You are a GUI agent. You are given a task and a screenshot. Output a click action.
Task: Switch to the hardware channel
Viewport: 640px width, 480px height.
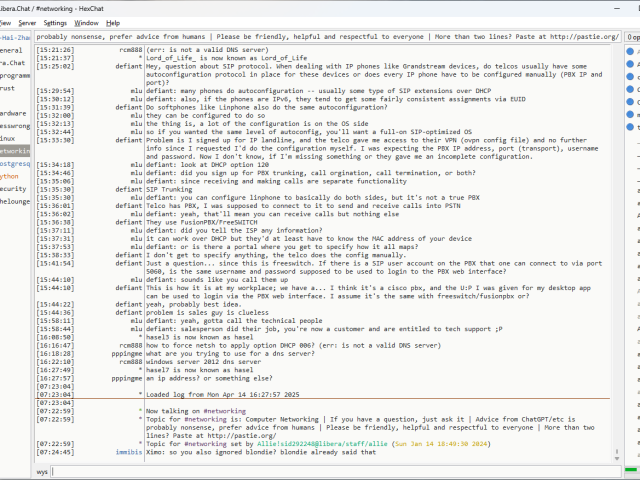click(x=13, y=113)
